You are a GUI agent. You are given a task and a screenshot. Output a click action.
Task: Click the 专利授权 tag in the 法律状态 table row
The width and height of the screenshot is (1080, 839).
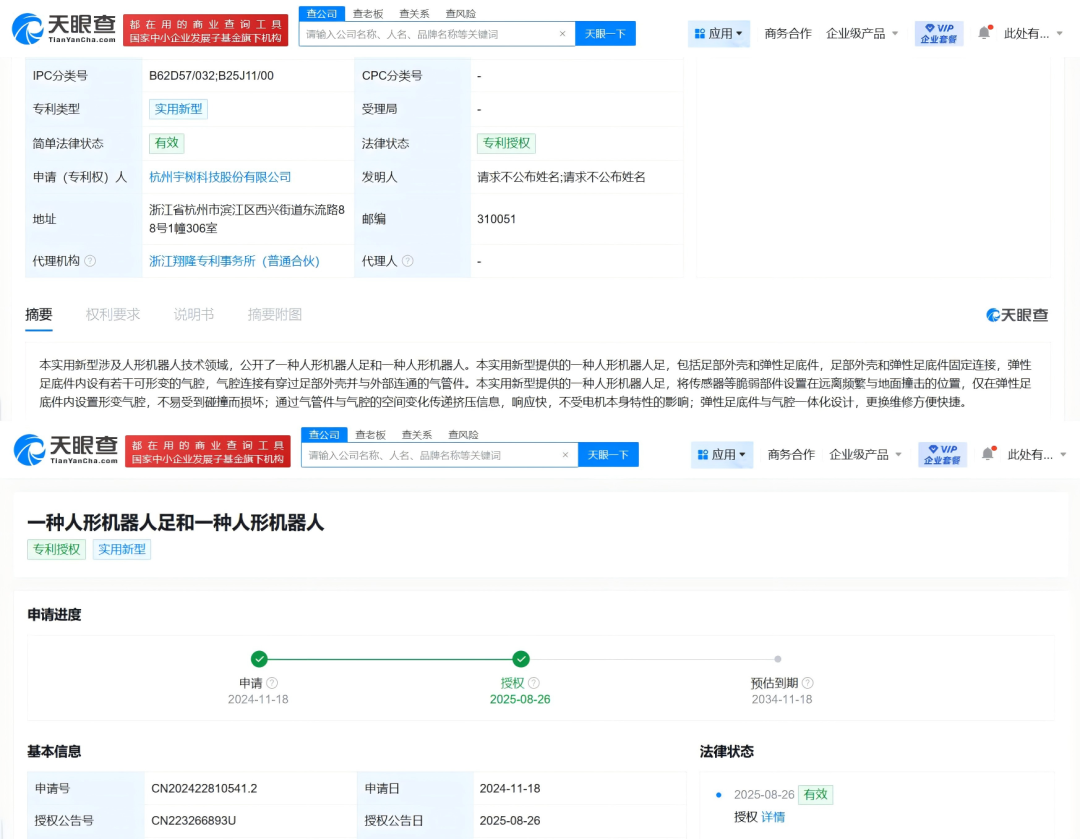(506, 143)
